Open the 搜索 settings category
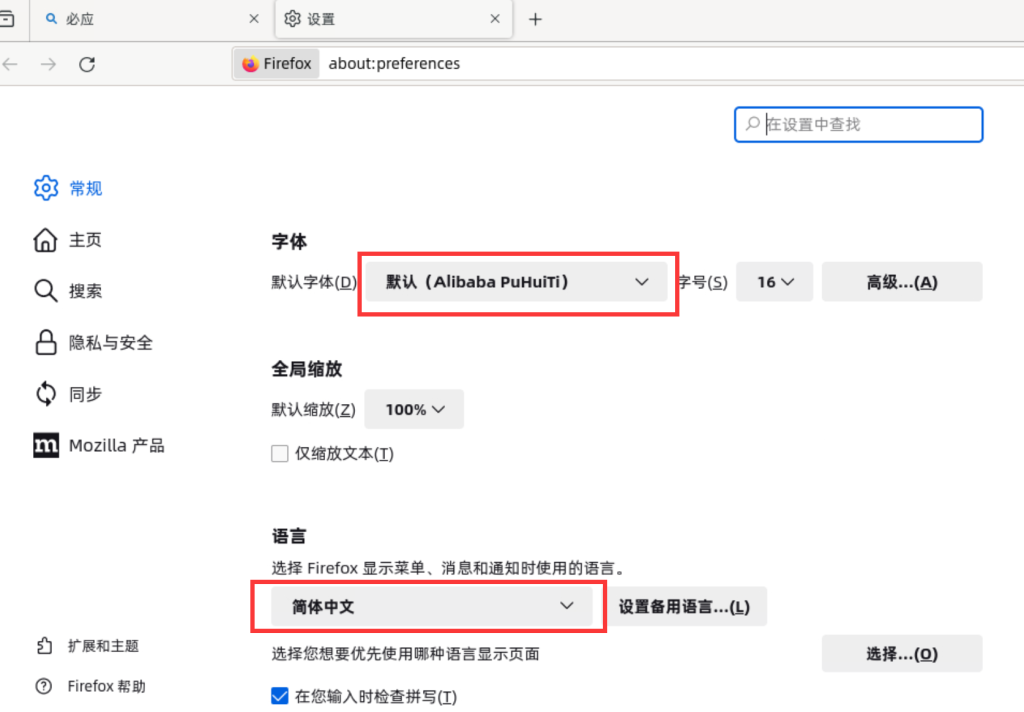 tap(68, 291)
